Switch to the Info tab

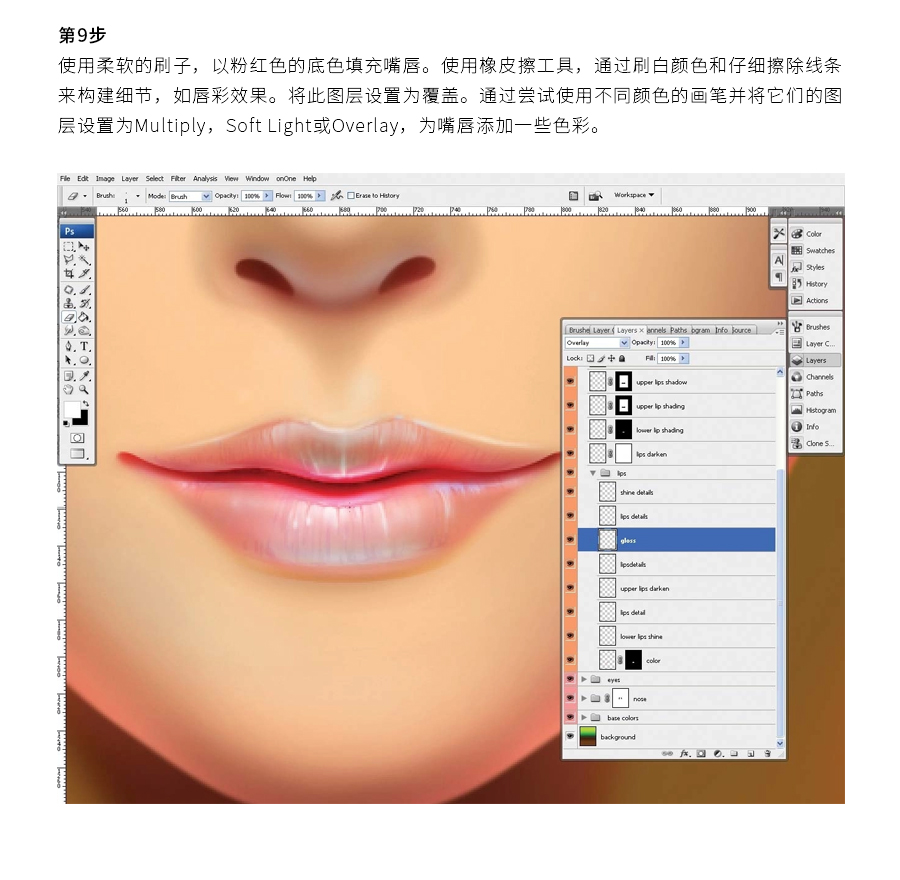point(721,330)
